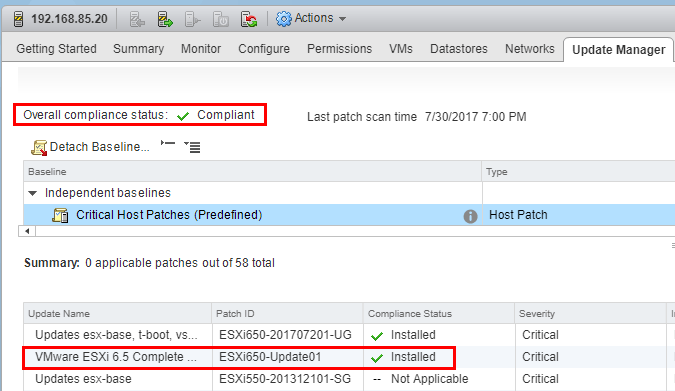Sort by the Patch ID column header

coord(287,313)
